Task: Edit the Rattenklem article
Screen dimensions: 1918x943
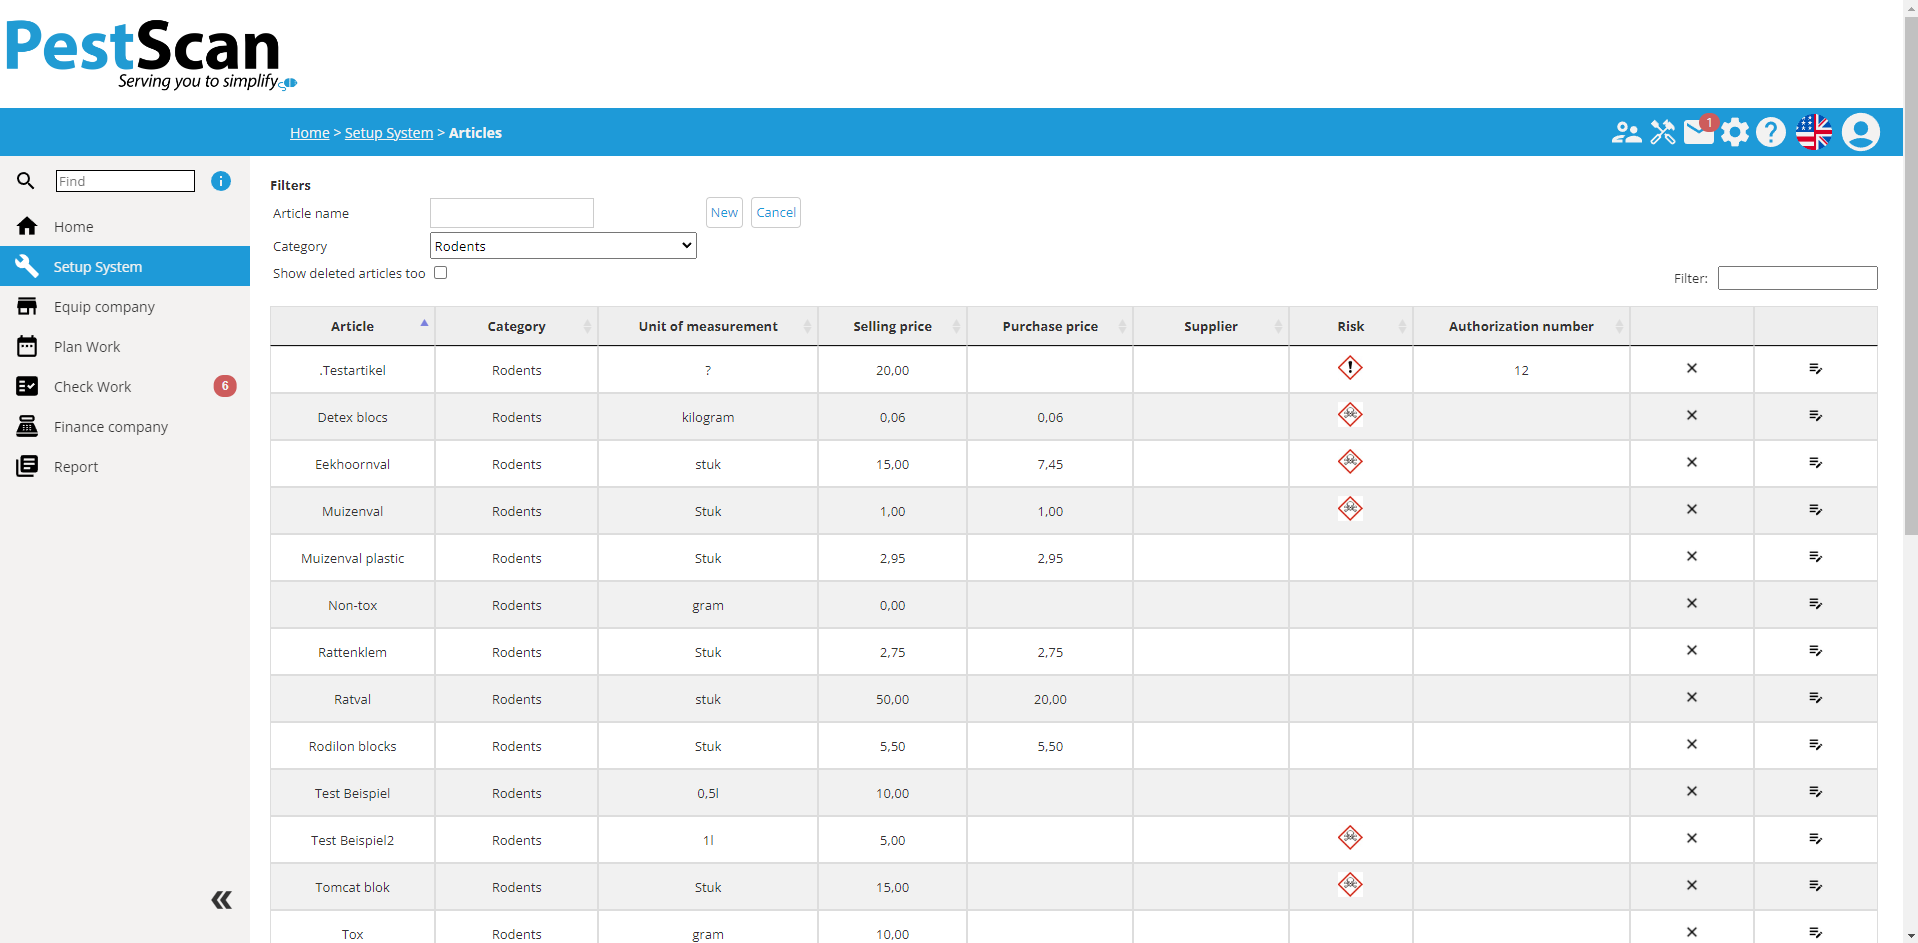Action: click(x=1816, y=651)
